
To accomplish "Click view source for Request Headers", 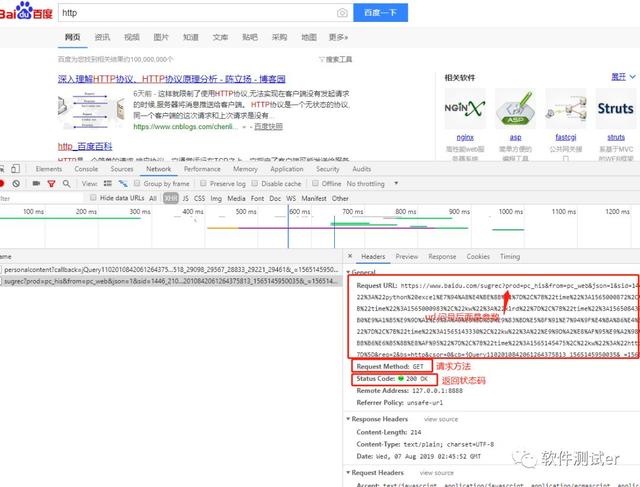I will click(437, 473).
